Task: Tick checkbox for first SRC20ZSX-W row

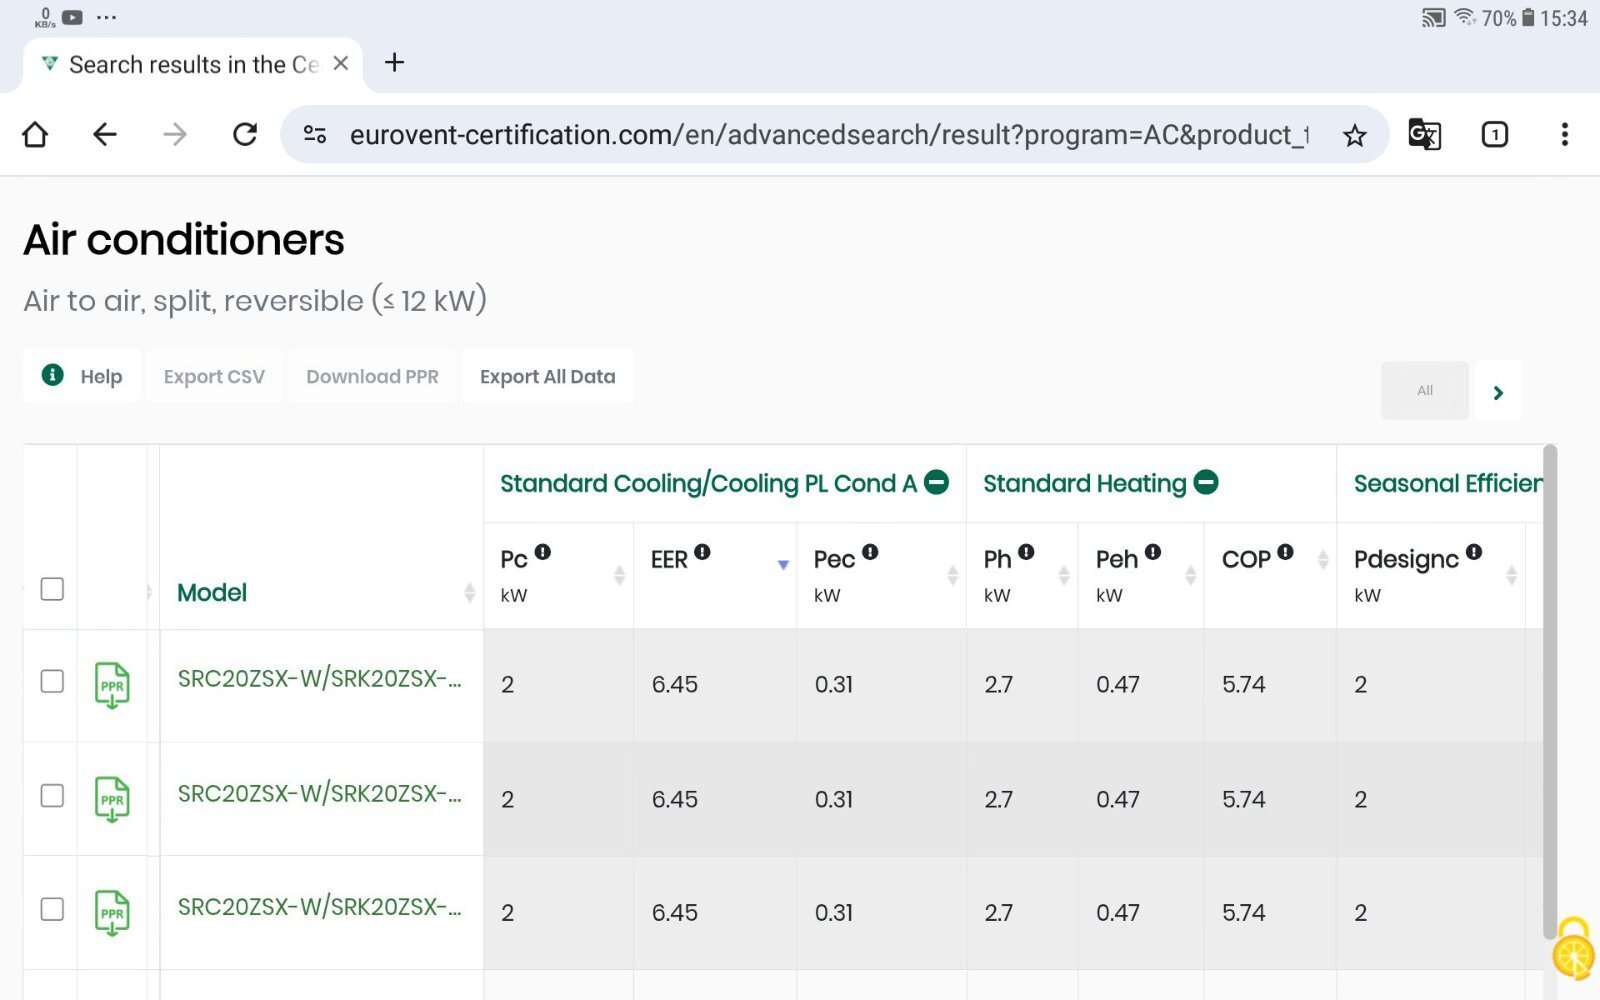Action: pos(52,681)
